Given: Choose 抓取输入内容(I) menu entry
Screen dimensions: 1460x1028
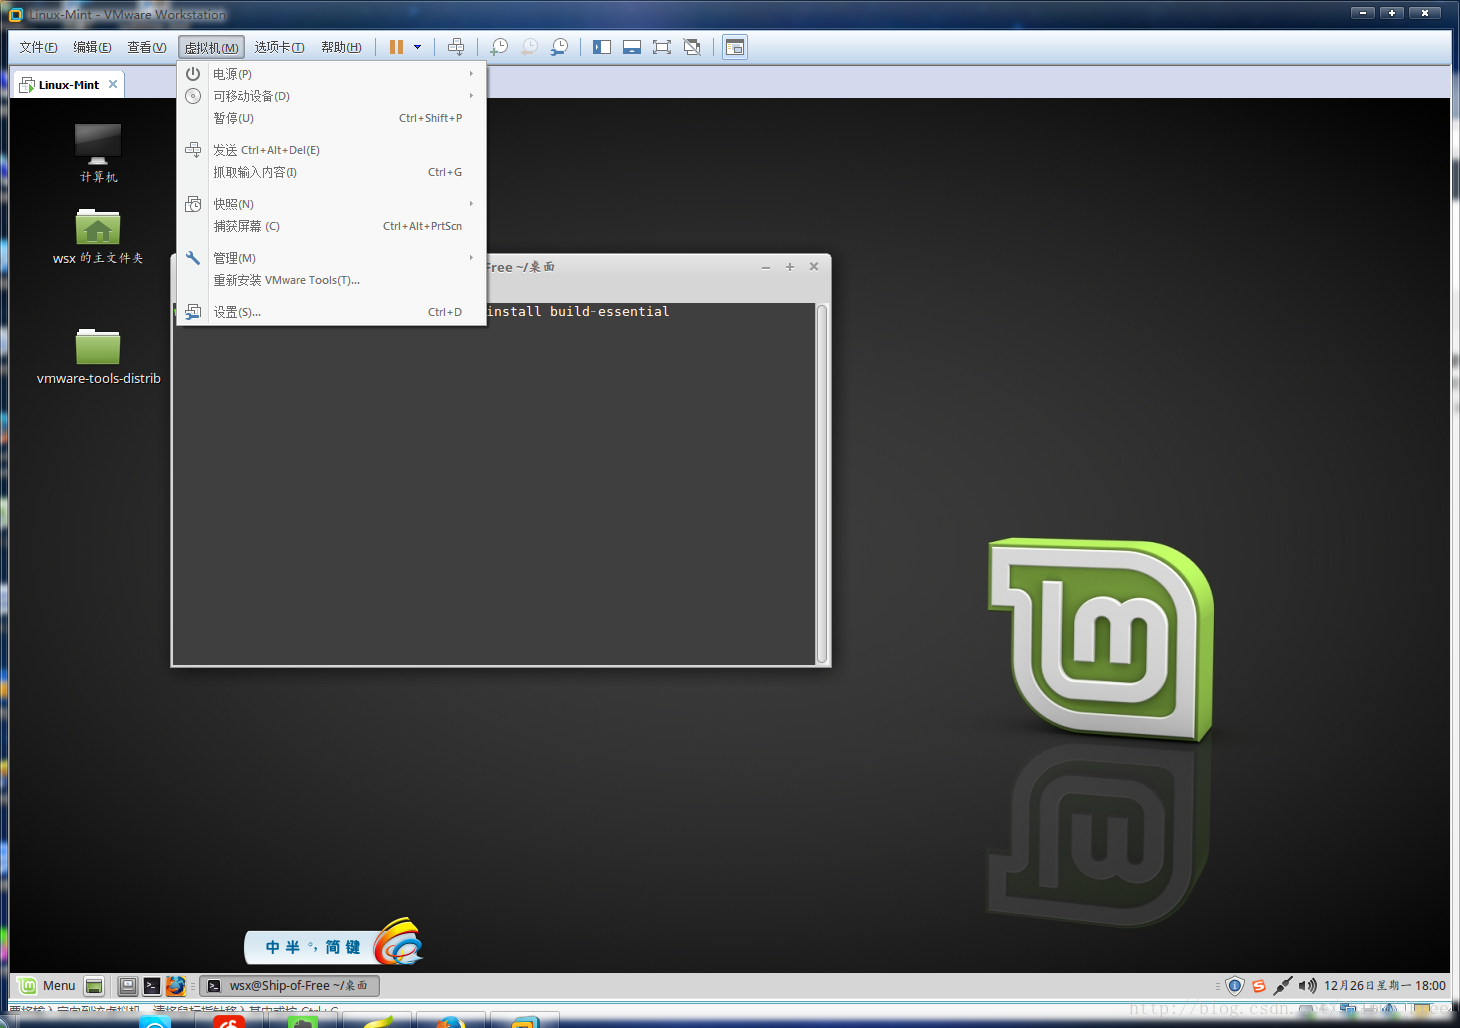Looking at the screenshot, I should [331, 172].
